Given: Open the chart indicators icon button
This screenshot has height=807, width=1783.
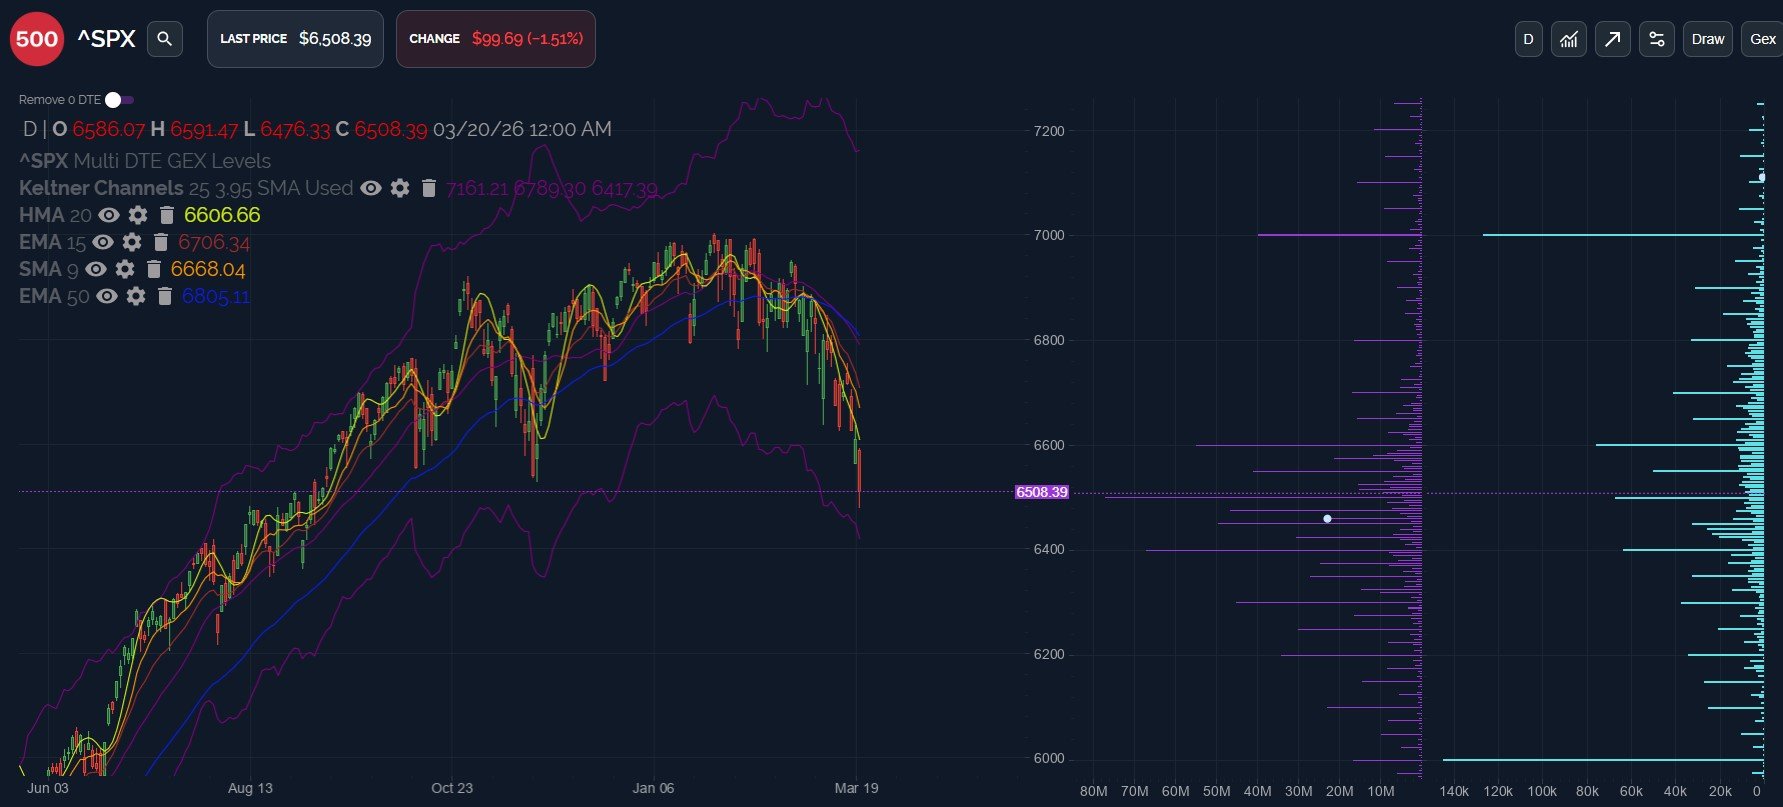Looking at the screenshot, I should [x=1569, y=39].
